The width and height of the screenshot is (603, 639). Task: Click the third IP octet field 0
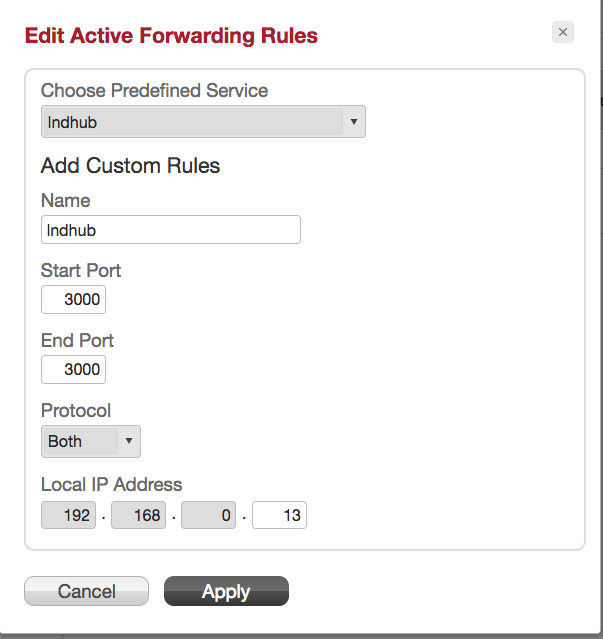[209, 516]
